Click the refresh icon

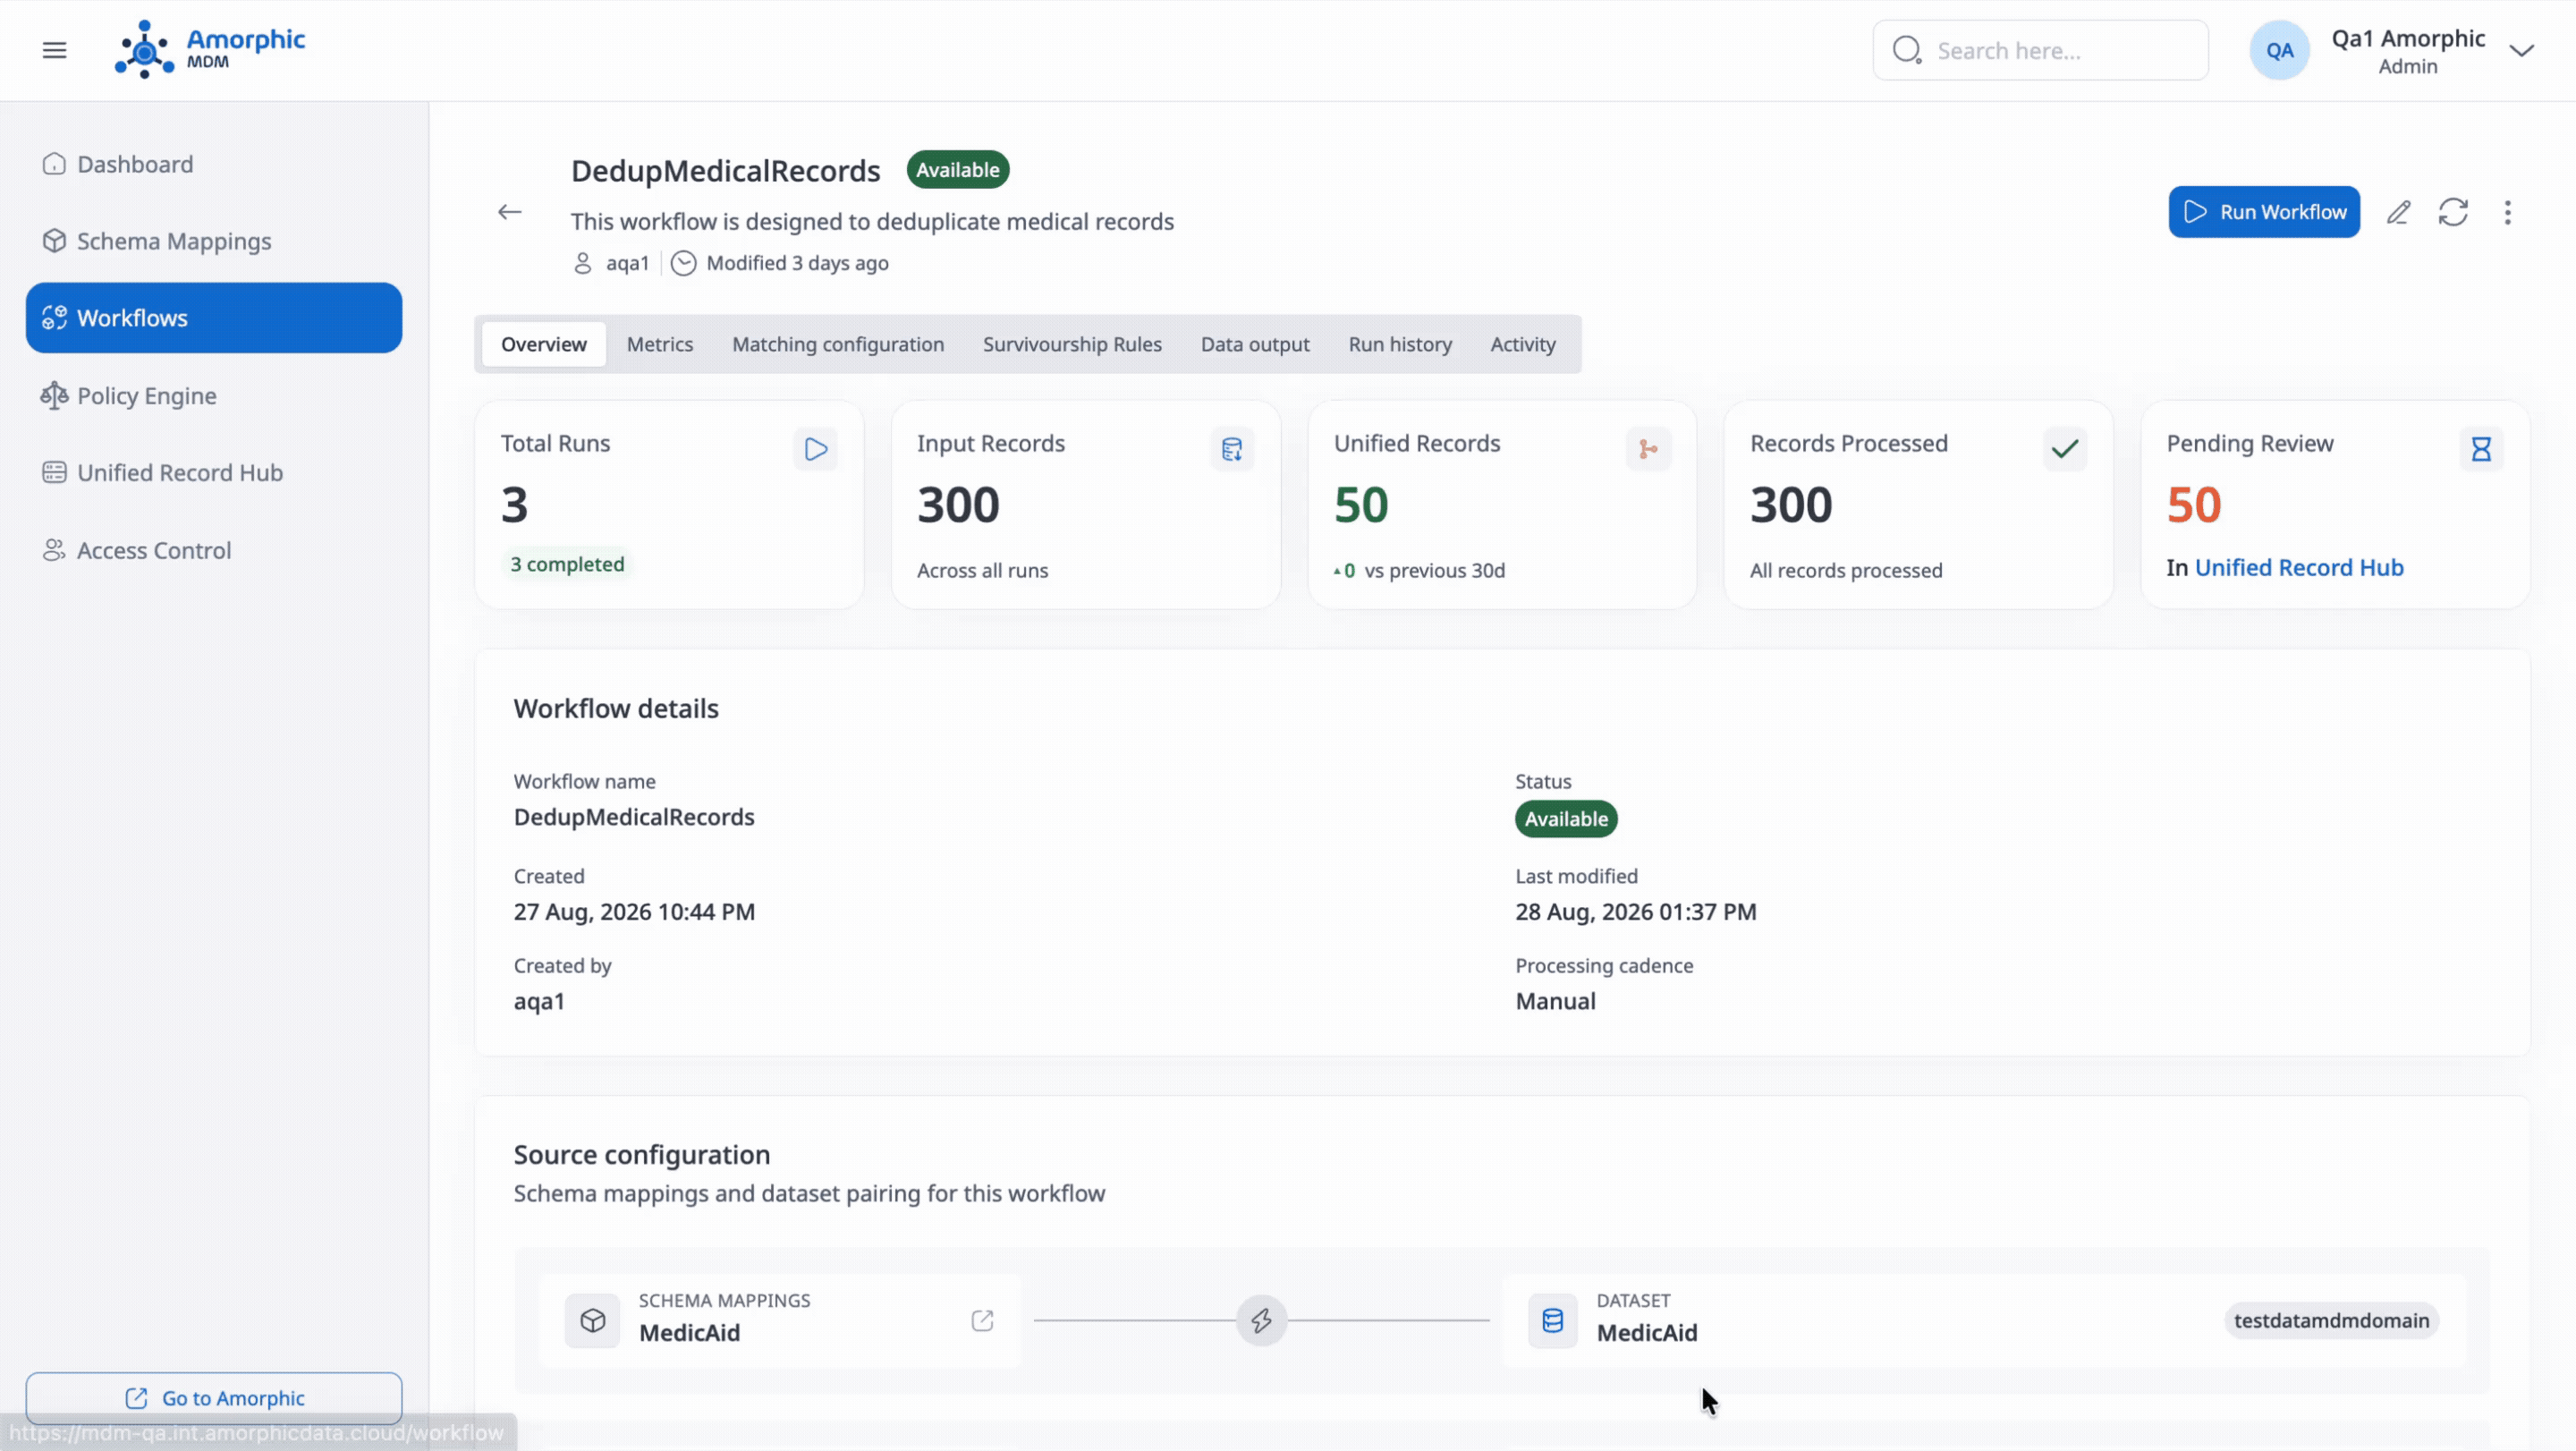pos(2453,212)
